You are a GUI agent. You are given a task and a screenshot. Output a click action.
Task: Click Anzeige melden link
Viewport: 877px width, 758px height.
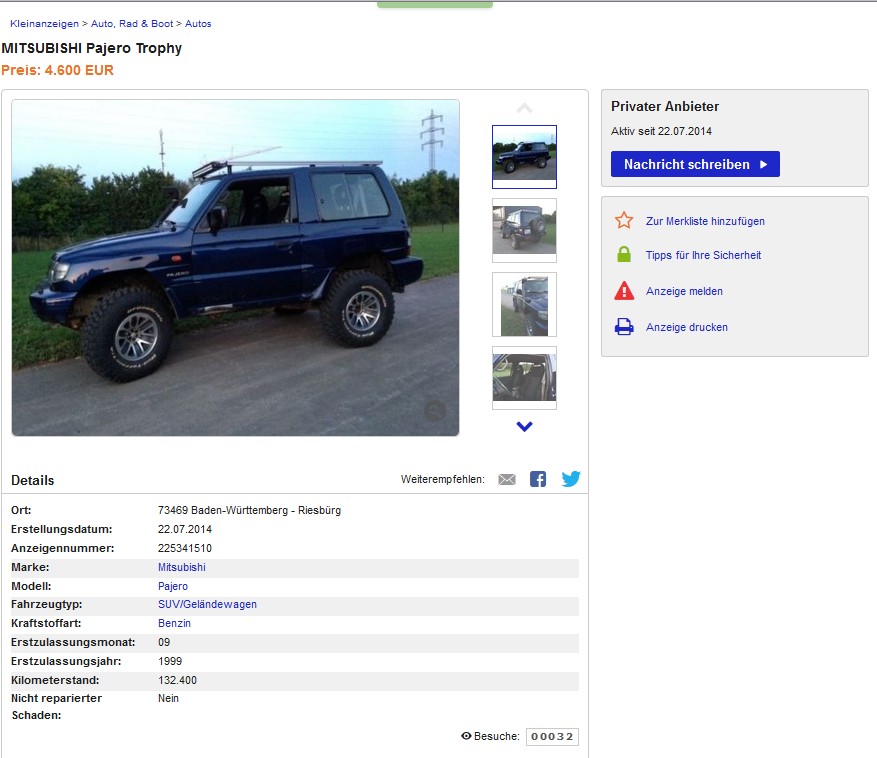click(684, 291)
